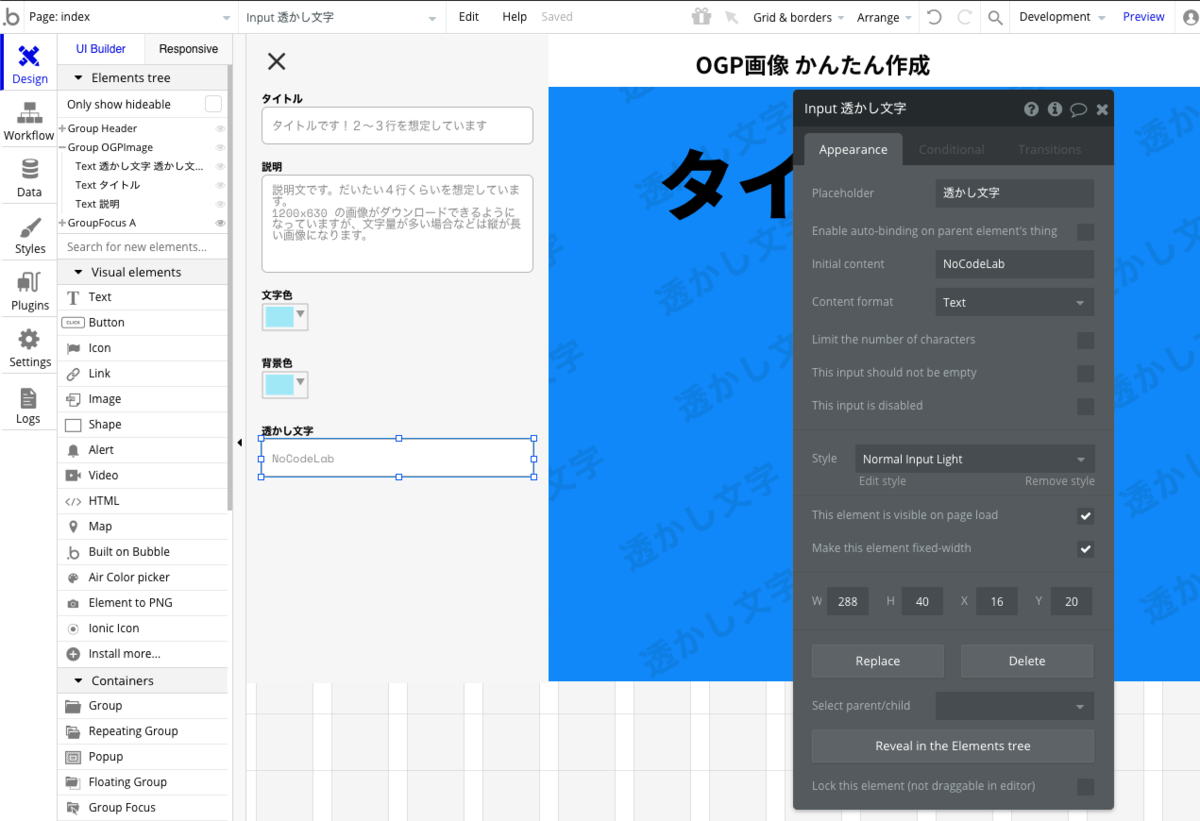Image resolution: width=1200 pixels, height=821 pixels.
Task: Close the preview panel with X icon
Action: coord(277,61)
